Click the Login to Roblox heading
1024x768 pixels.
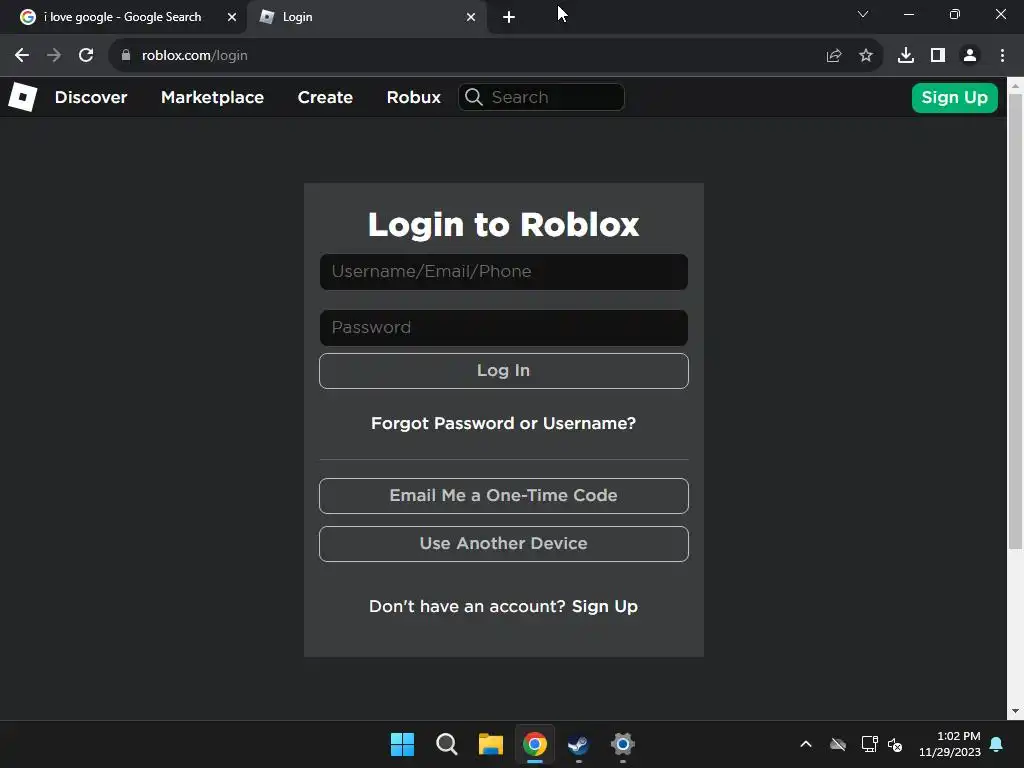(504, 225)
